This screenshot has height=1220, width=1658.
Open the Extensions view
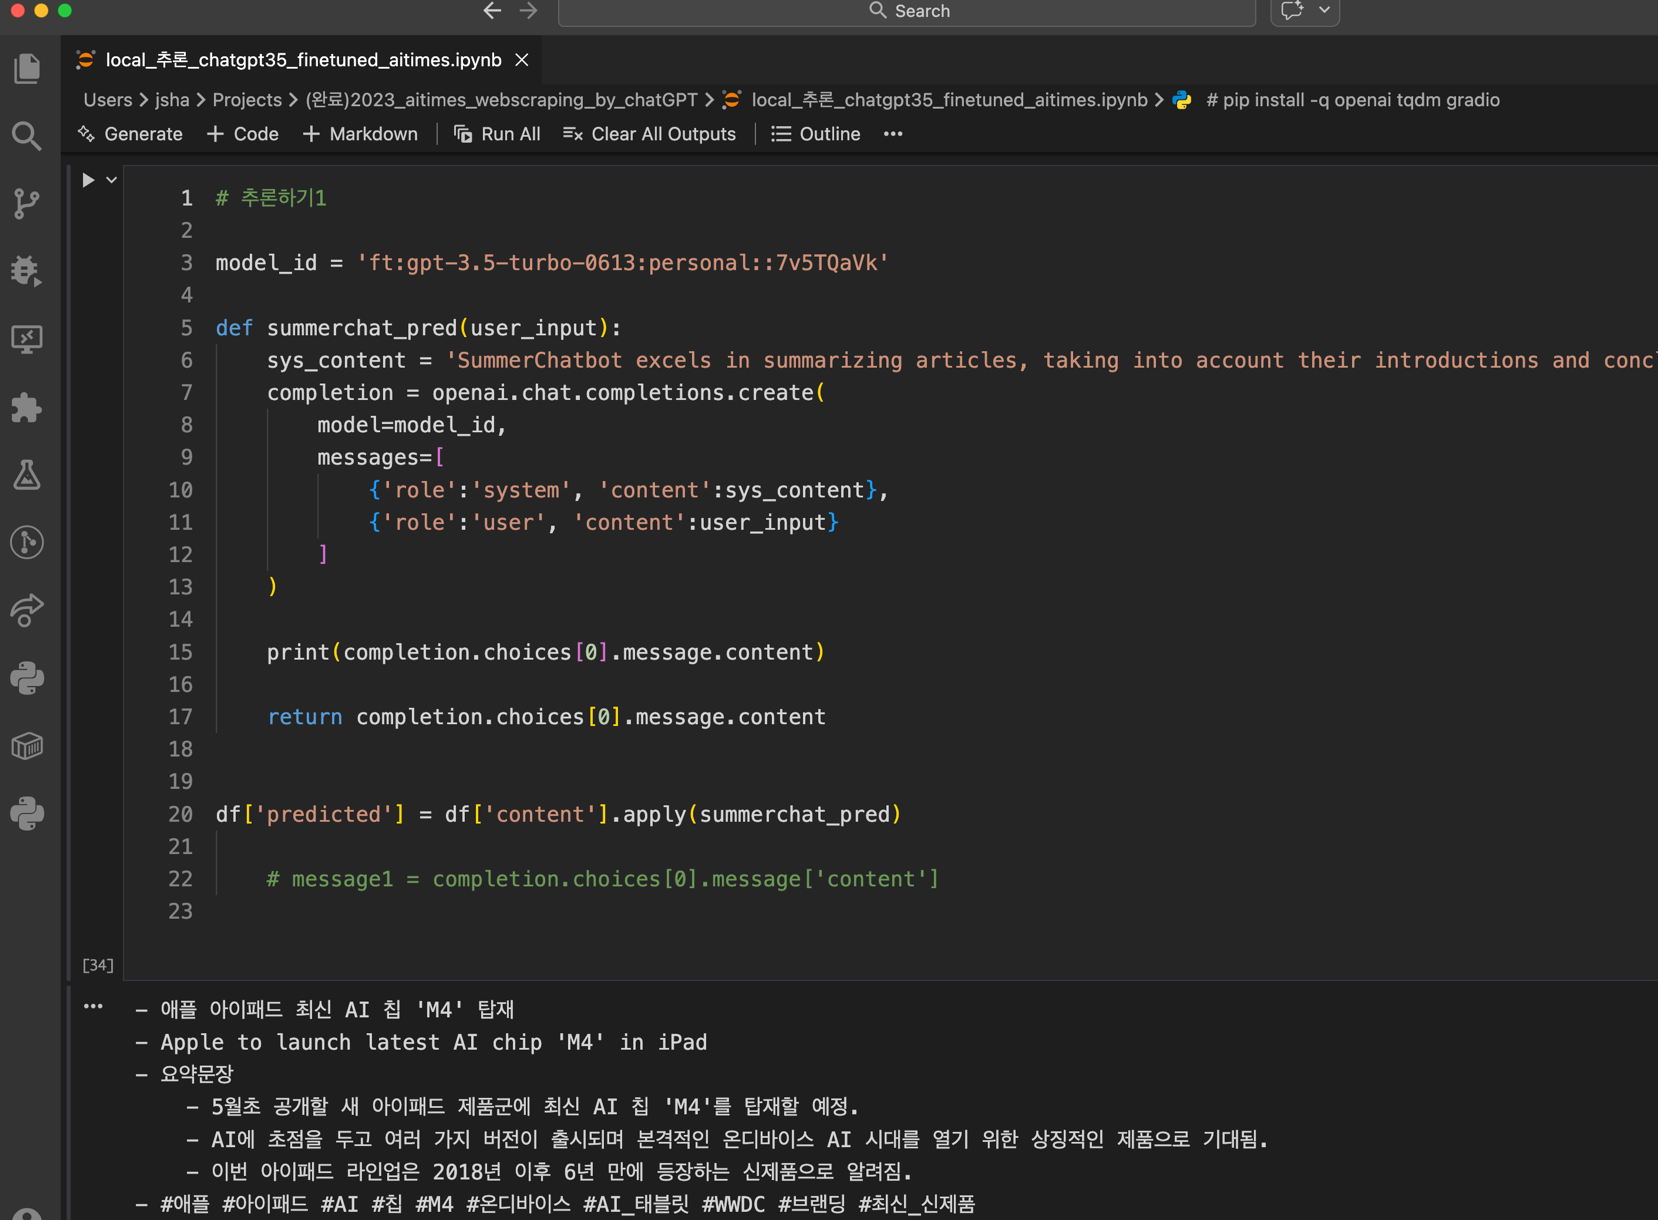pos(27,407)
